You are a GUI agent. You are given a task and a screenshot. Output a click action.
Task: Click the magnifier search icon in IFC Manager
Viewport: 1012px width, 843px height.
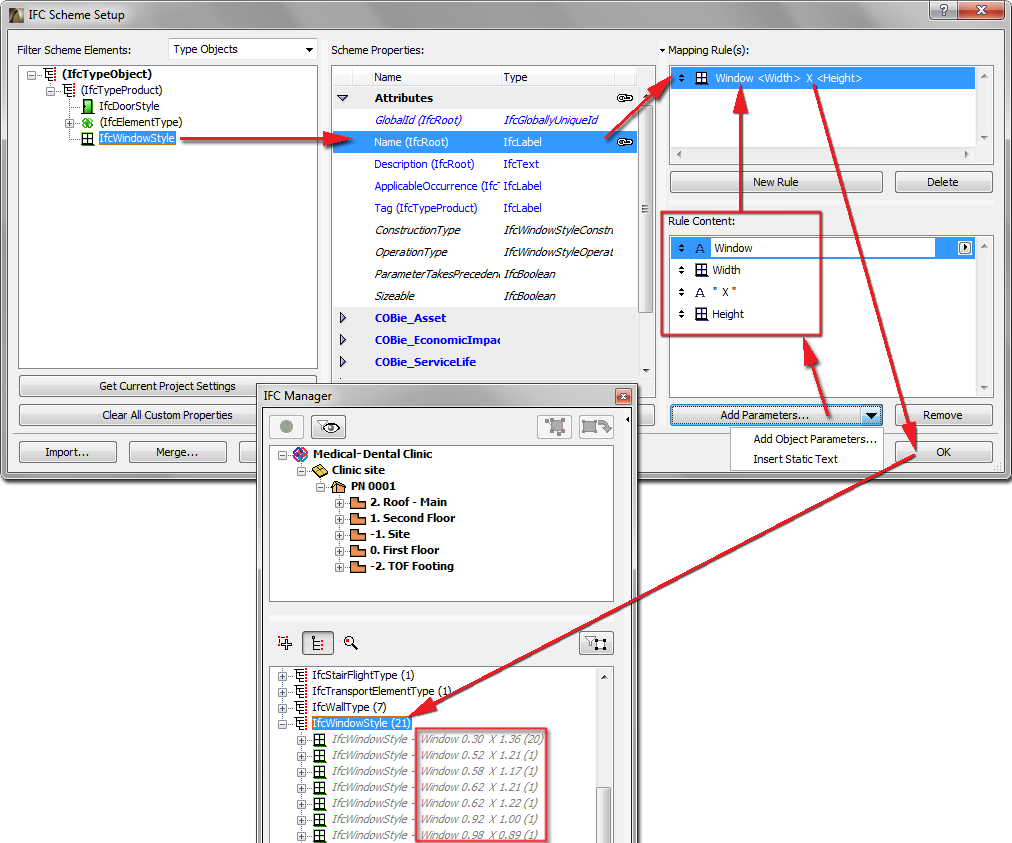[350, 643]
